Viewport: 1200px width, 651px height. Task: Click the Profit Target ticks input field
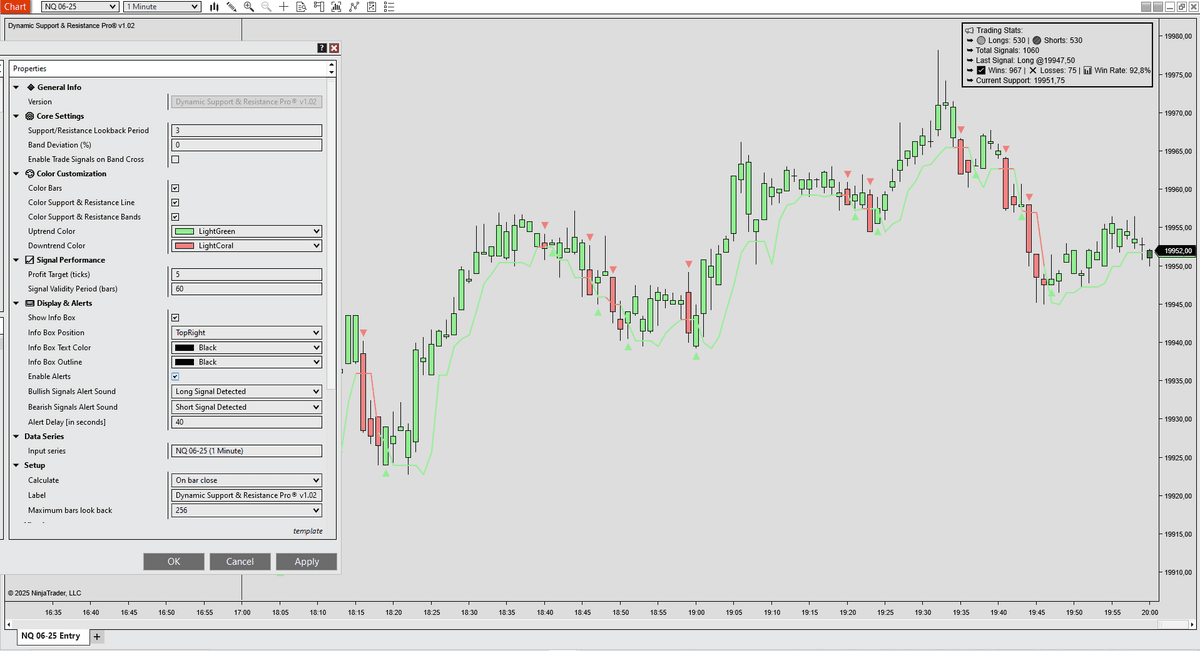point(247,275)
